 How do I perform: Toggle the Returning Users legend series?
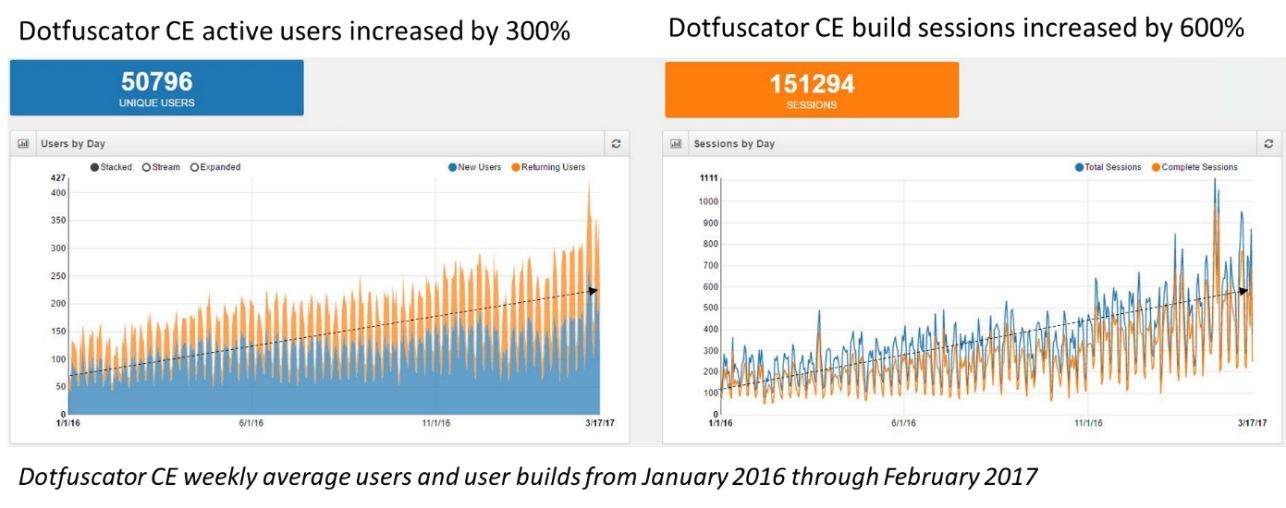coord(548,167)
